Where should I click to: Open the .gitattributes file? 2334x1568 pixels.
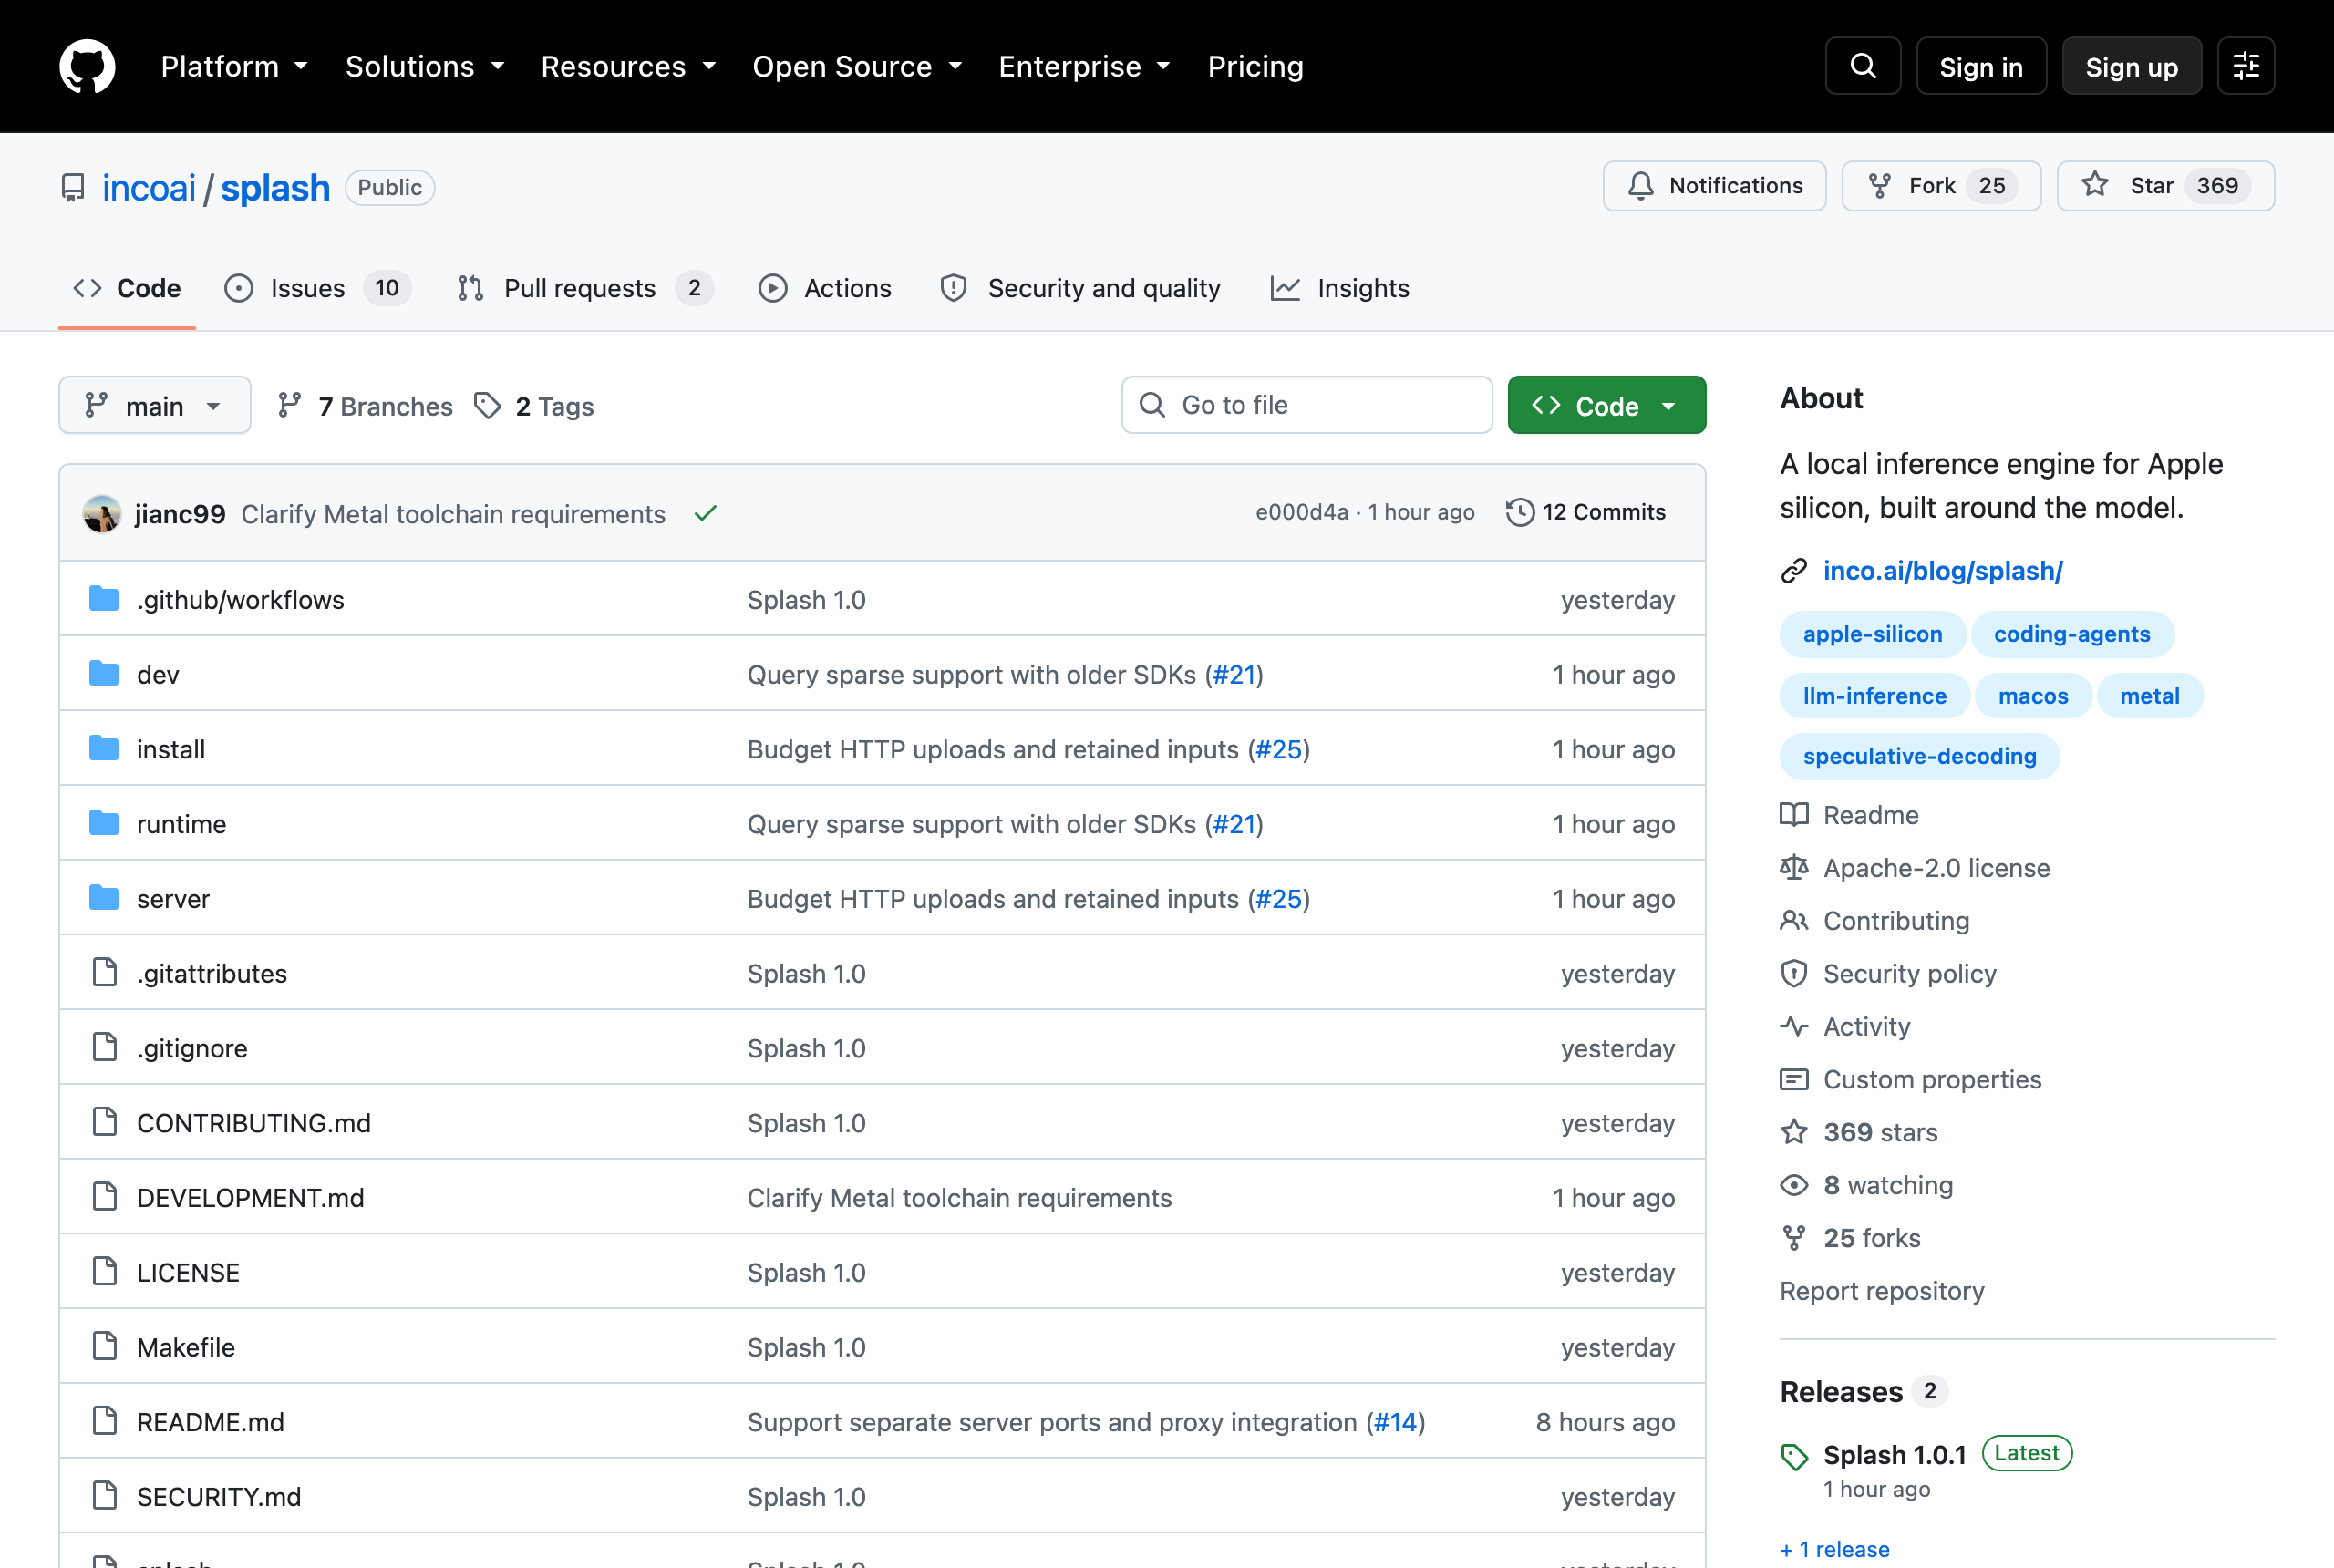tap(212, 973)
